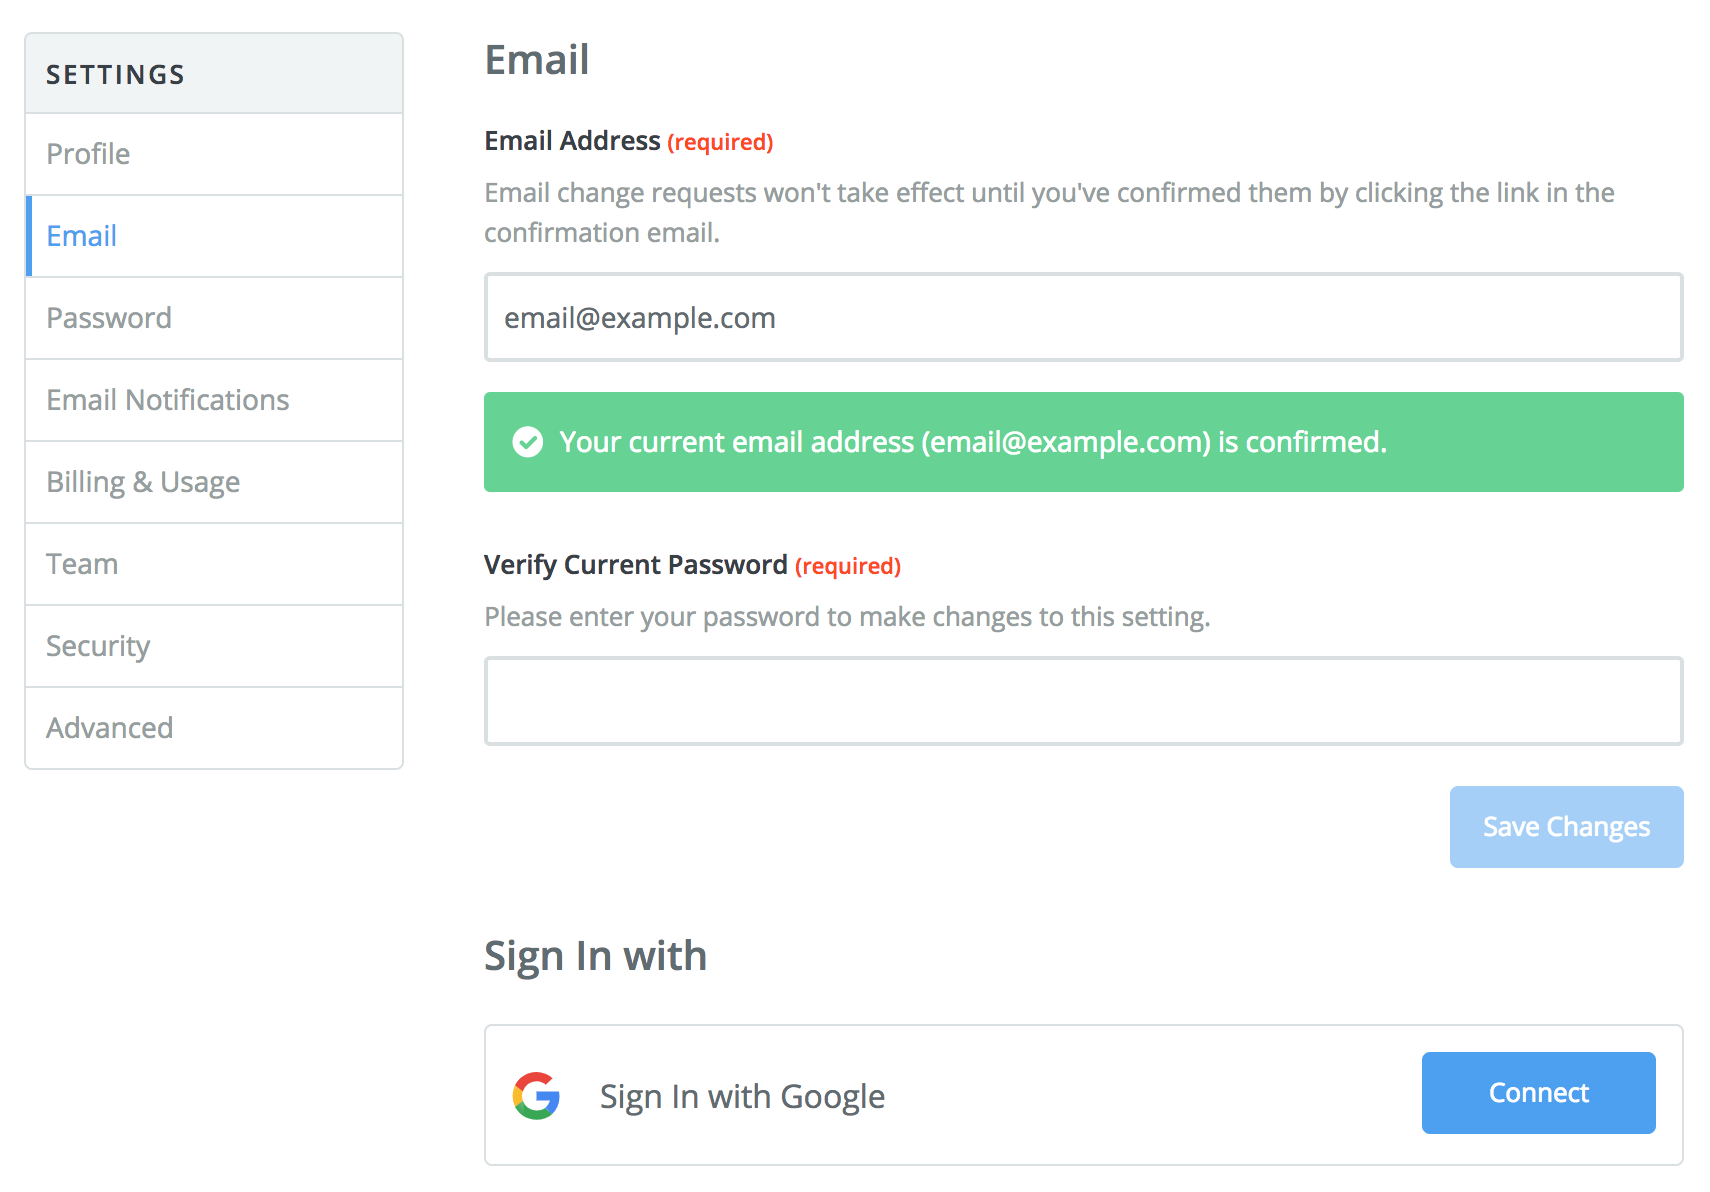
Task: Click the Save Changes button
Action: click(1566, 827)
